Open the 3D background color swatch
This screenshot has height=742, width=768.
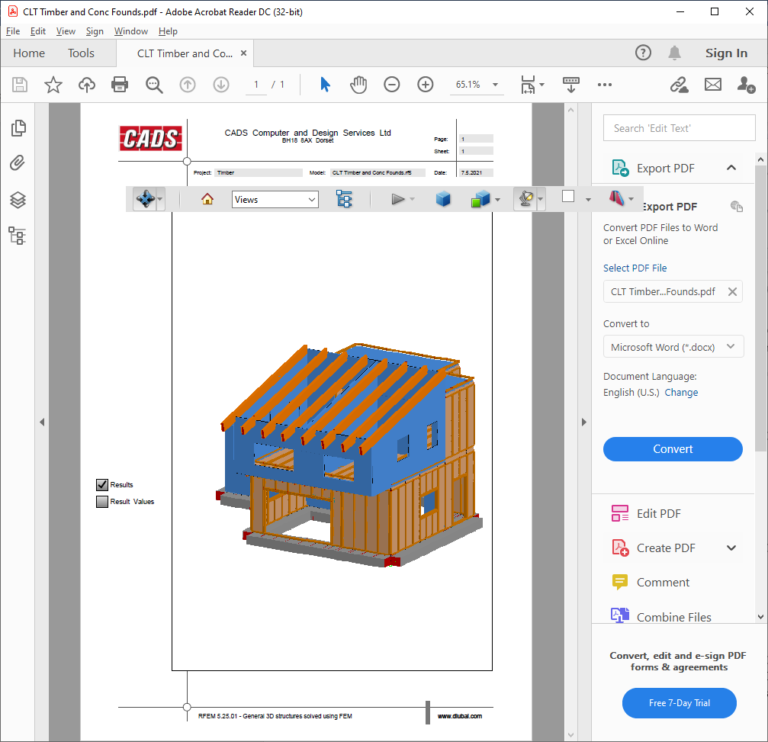point(568,198)
